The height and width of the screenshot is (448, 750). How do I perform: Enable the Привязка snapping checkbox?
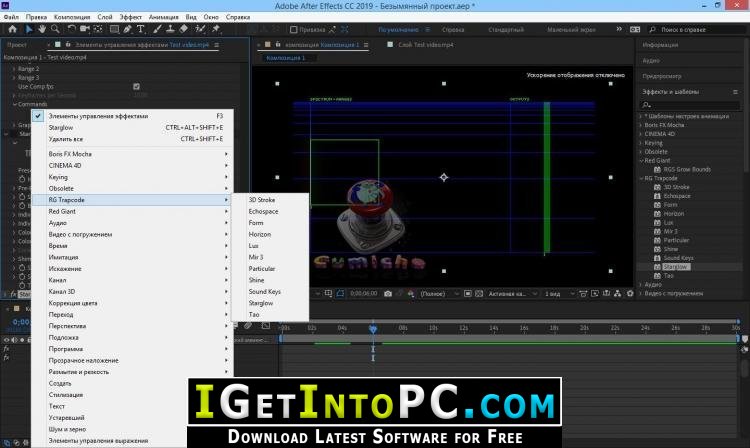[294, 30]
